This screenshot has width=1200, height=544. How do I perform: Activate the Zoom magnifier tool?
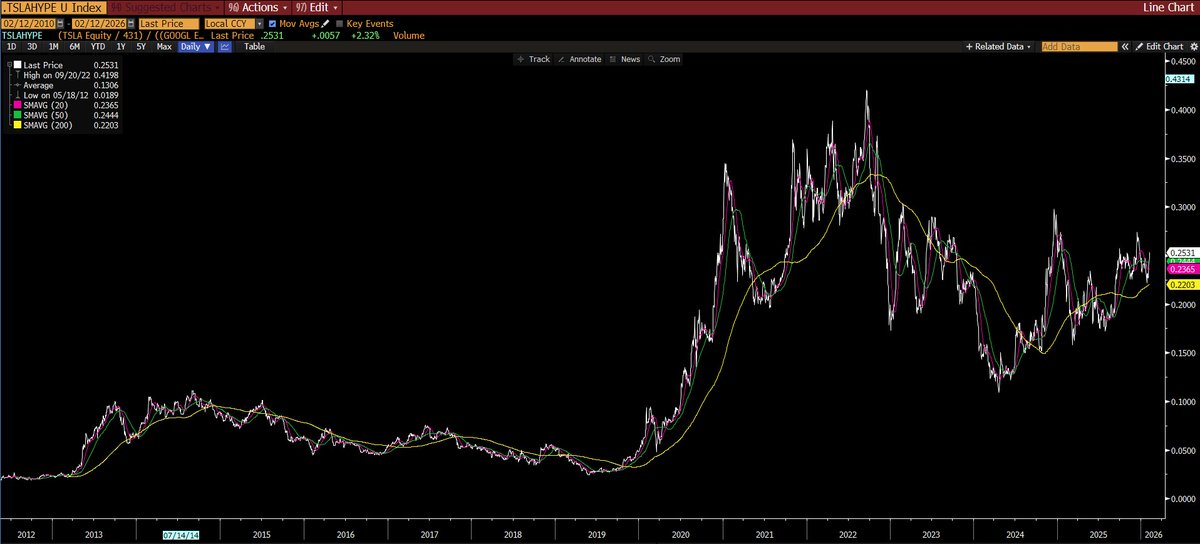(x=664, y=59)
